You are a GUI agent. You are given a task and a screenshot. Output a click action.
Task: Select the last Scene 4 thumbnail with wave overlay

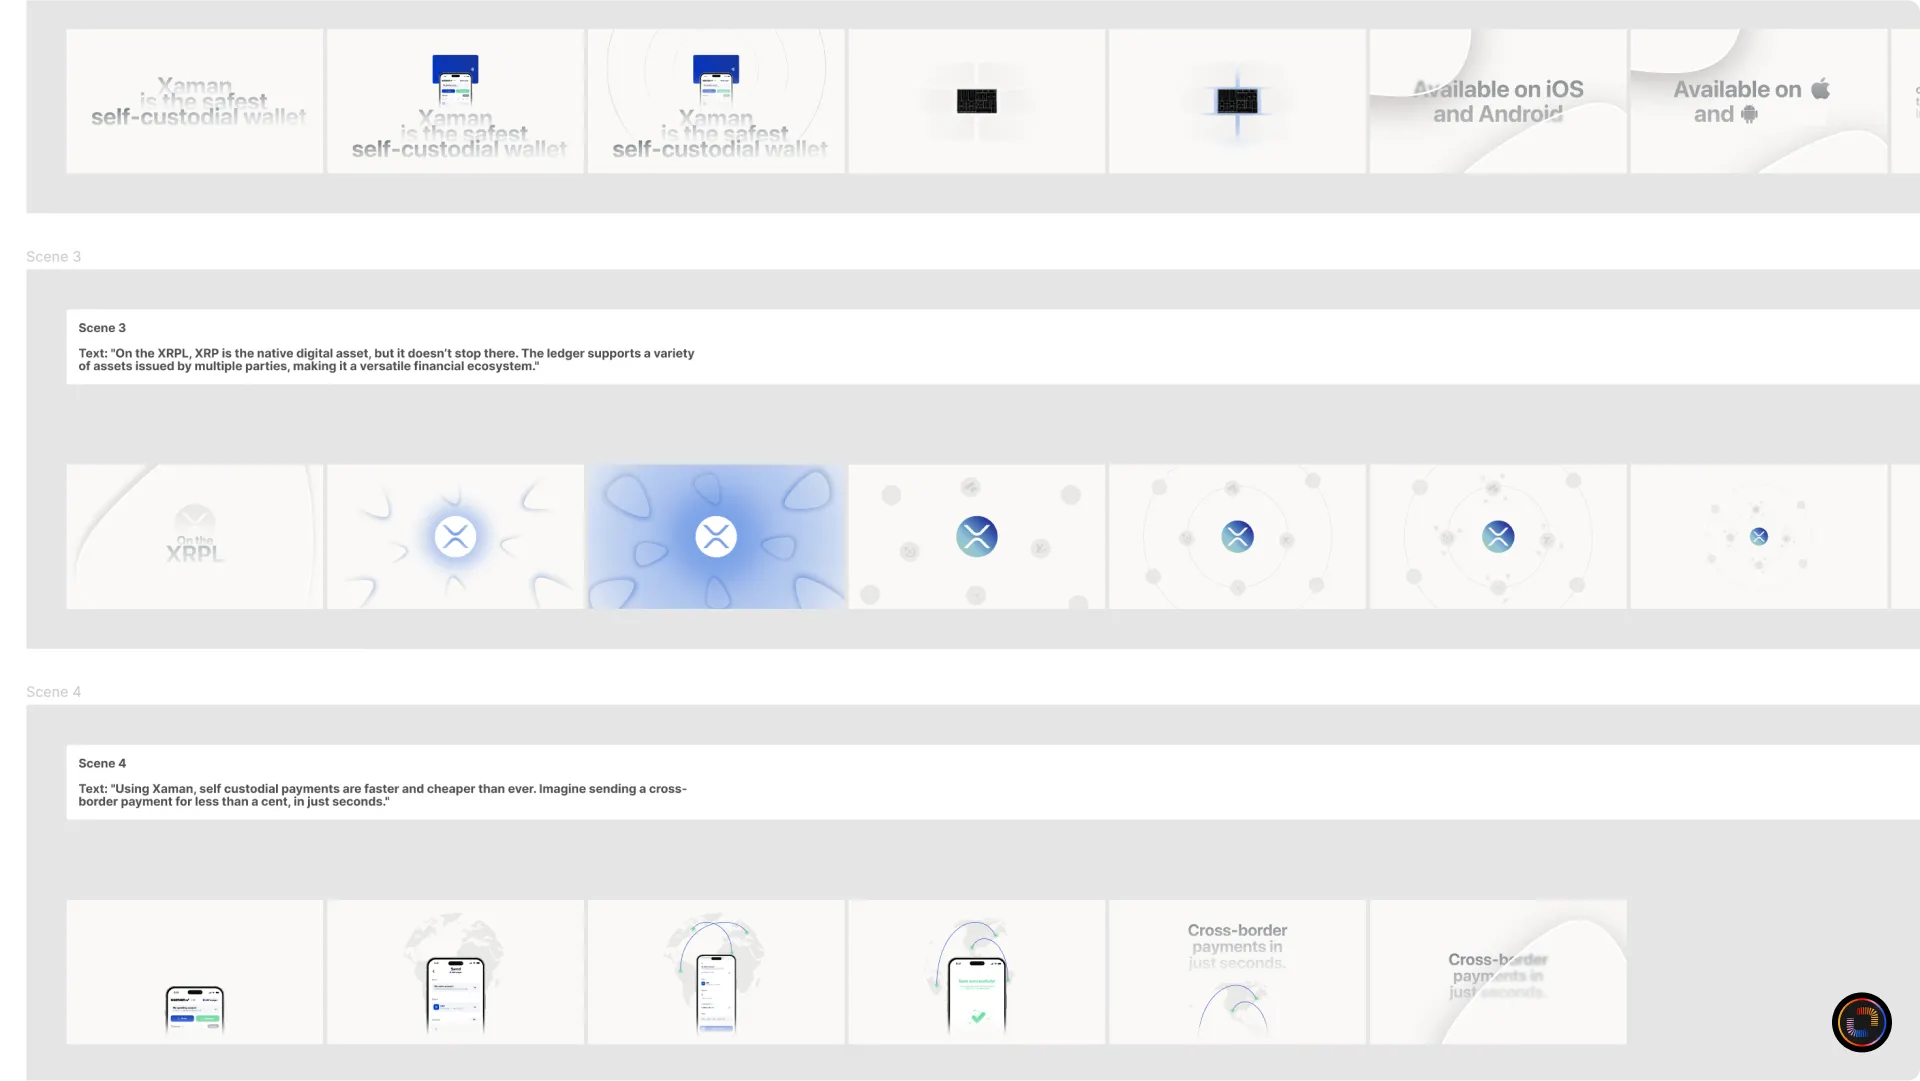(x=1497, y=972)
